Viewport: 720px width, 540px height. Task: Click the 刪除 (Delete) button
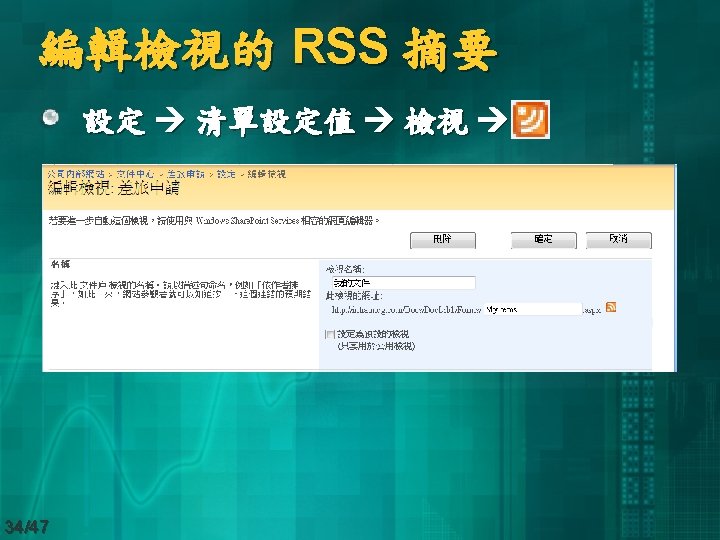[443, 240]
